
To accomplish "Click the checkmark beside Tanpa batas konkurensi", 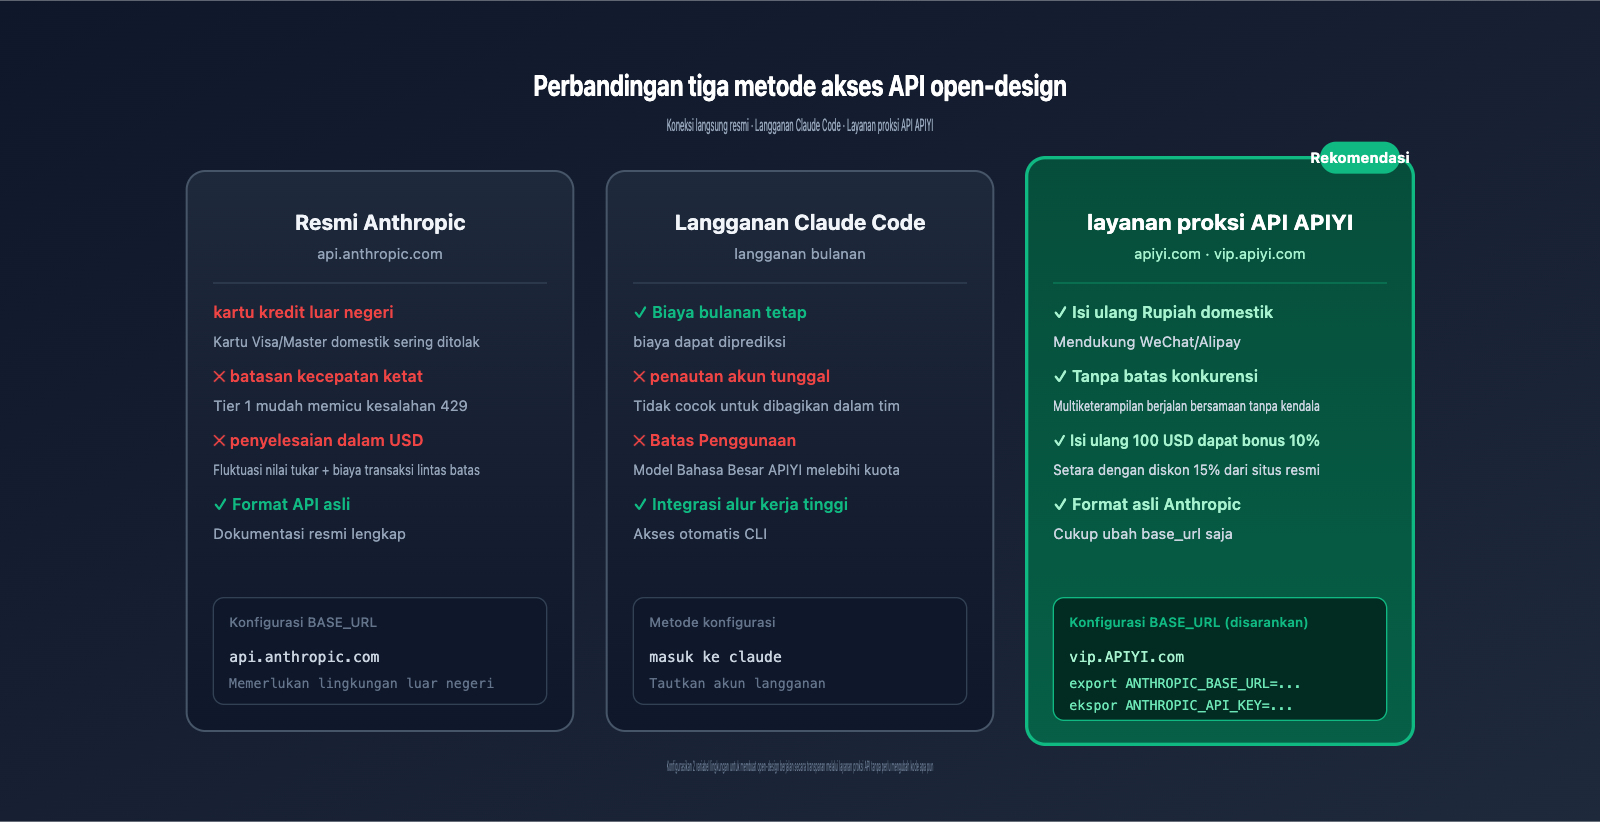I will point(1060,377).
